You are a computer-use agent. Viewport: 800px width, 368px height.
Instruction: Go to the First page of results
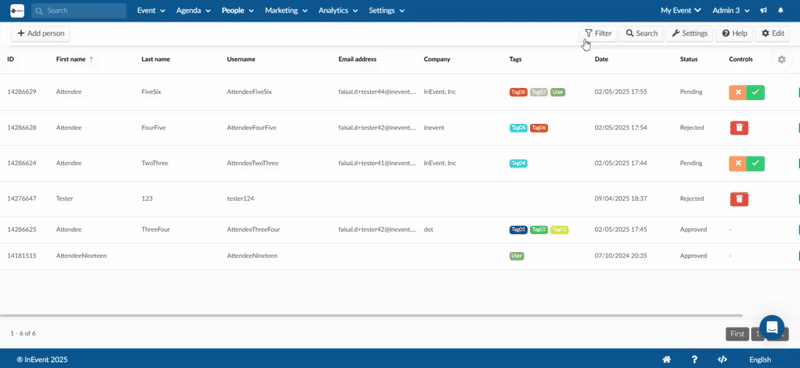tap(737, 334)
